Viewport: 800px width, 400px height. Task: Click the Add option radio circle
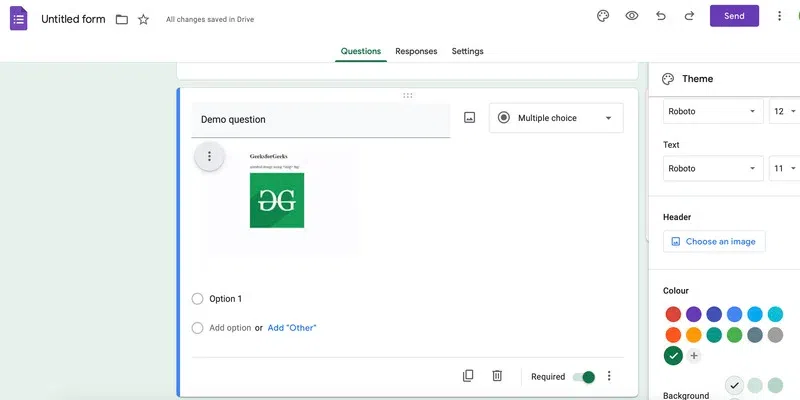197,328
